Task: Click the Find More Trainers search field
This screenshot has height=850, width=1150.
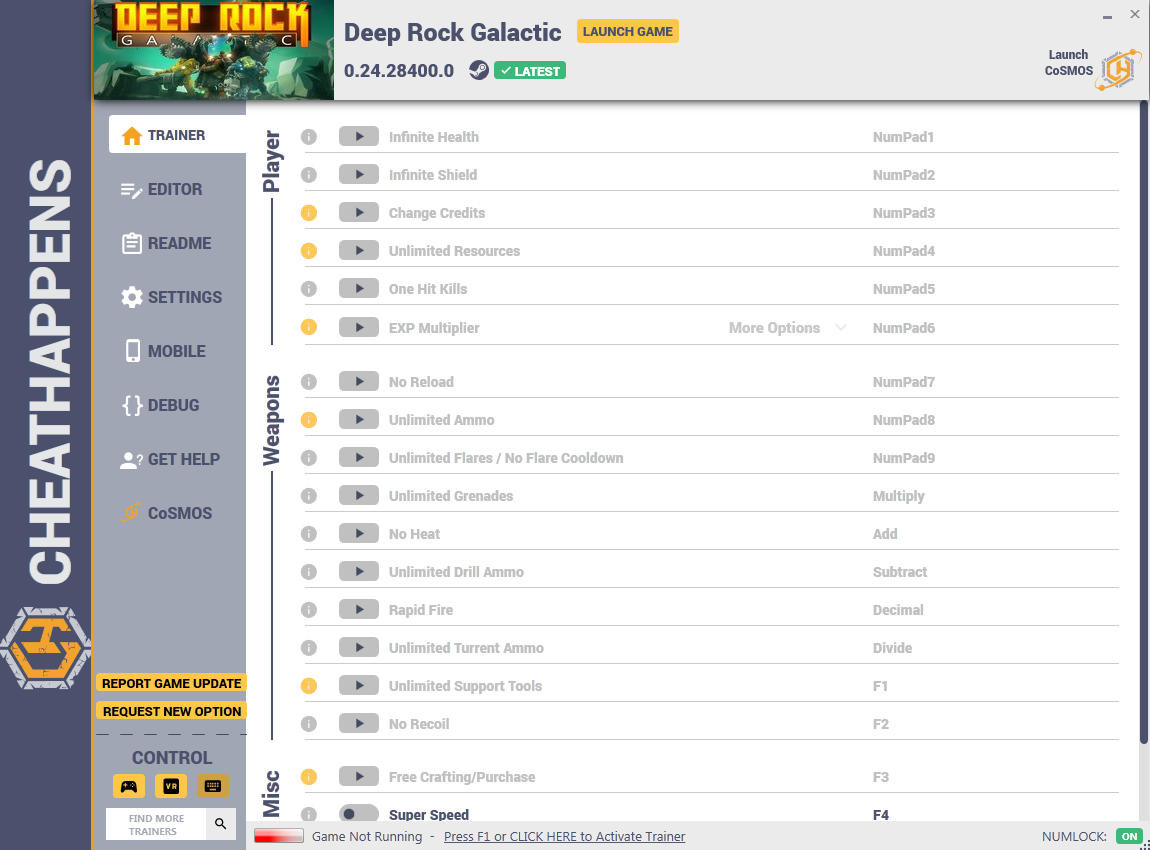Action: pos(157,824)
